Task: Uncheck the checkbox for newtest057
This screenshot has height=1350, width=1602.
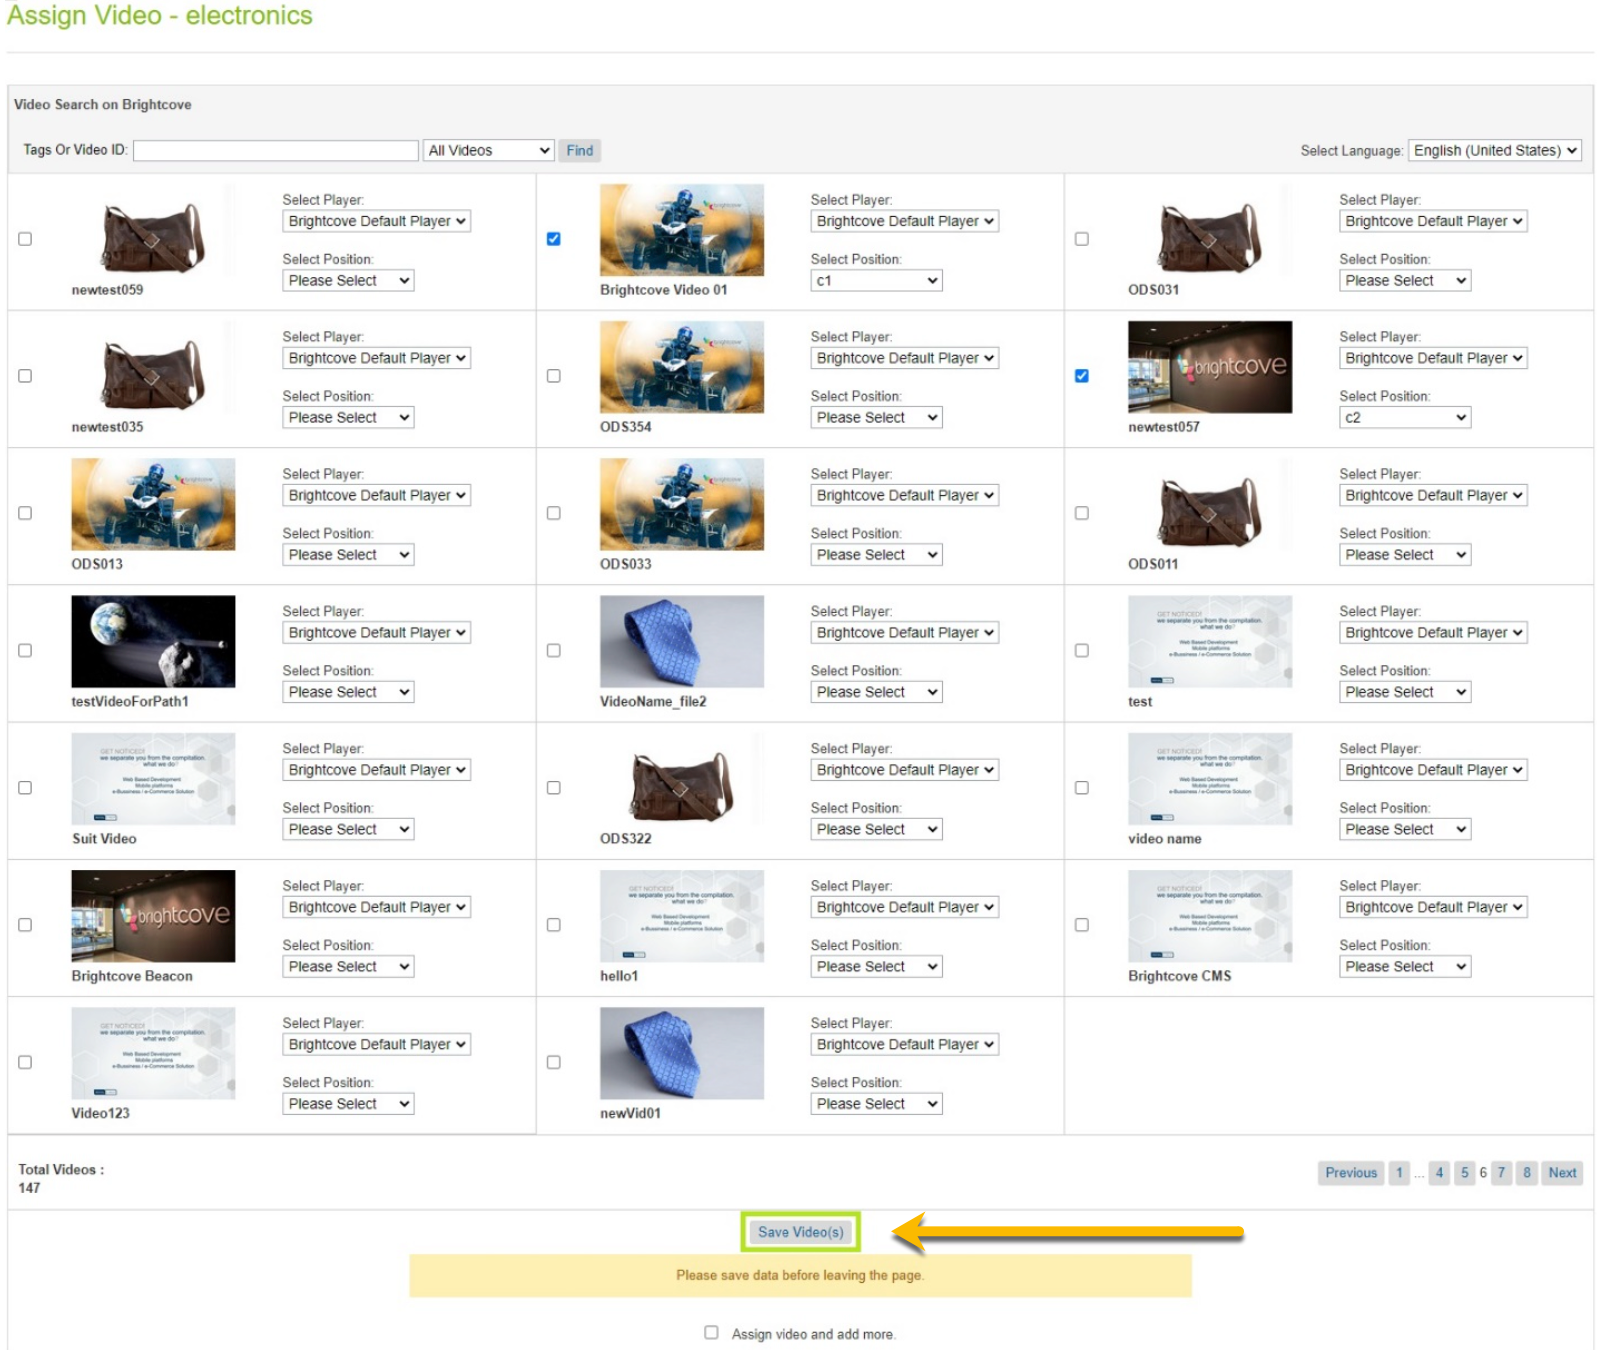Action: pos(1082,376)
